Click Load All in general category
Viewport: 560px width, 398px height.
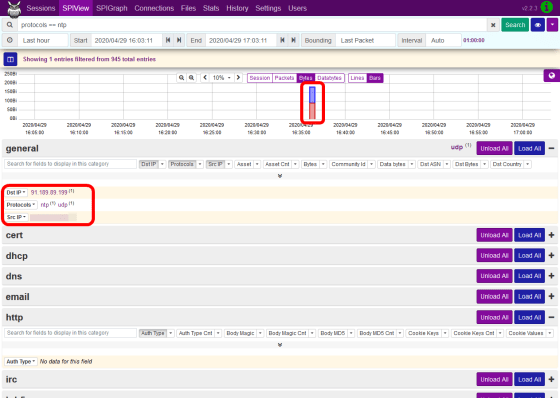click(529, 148)
